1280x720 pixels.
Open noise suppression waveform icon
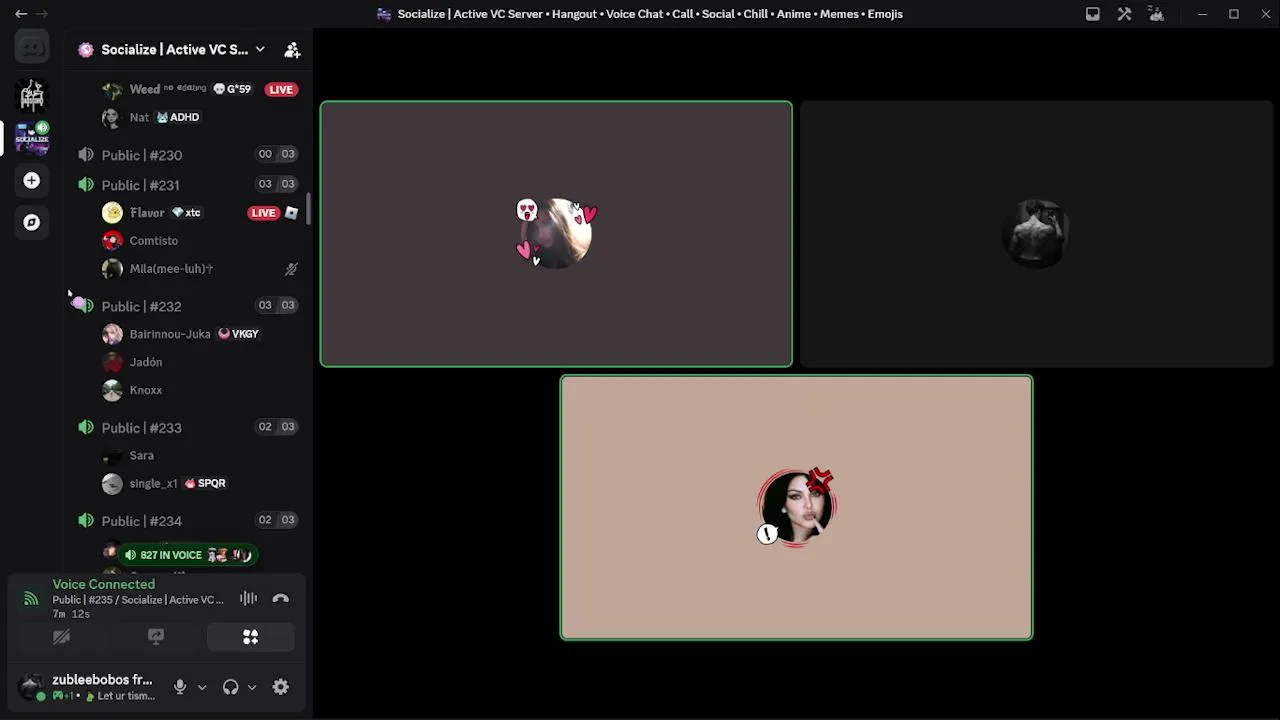point(248,598)
